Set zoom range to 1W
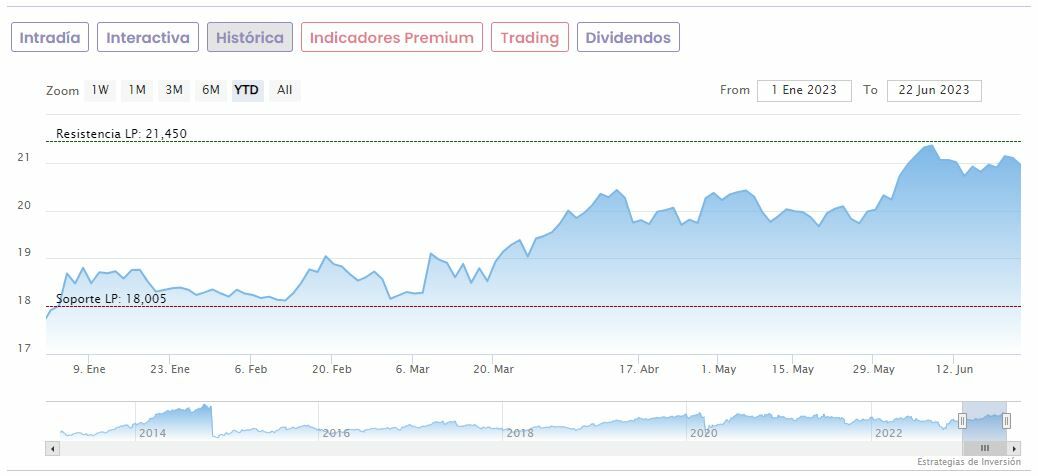Image resolution: width=1038 pixels, height=476 pixels. coord(100,90)
